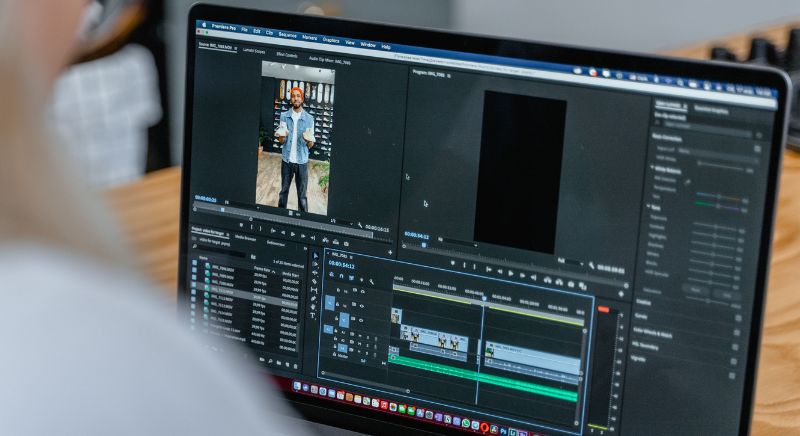
Task: Select the green audio clip in timeline
Action: click(482, 376)
